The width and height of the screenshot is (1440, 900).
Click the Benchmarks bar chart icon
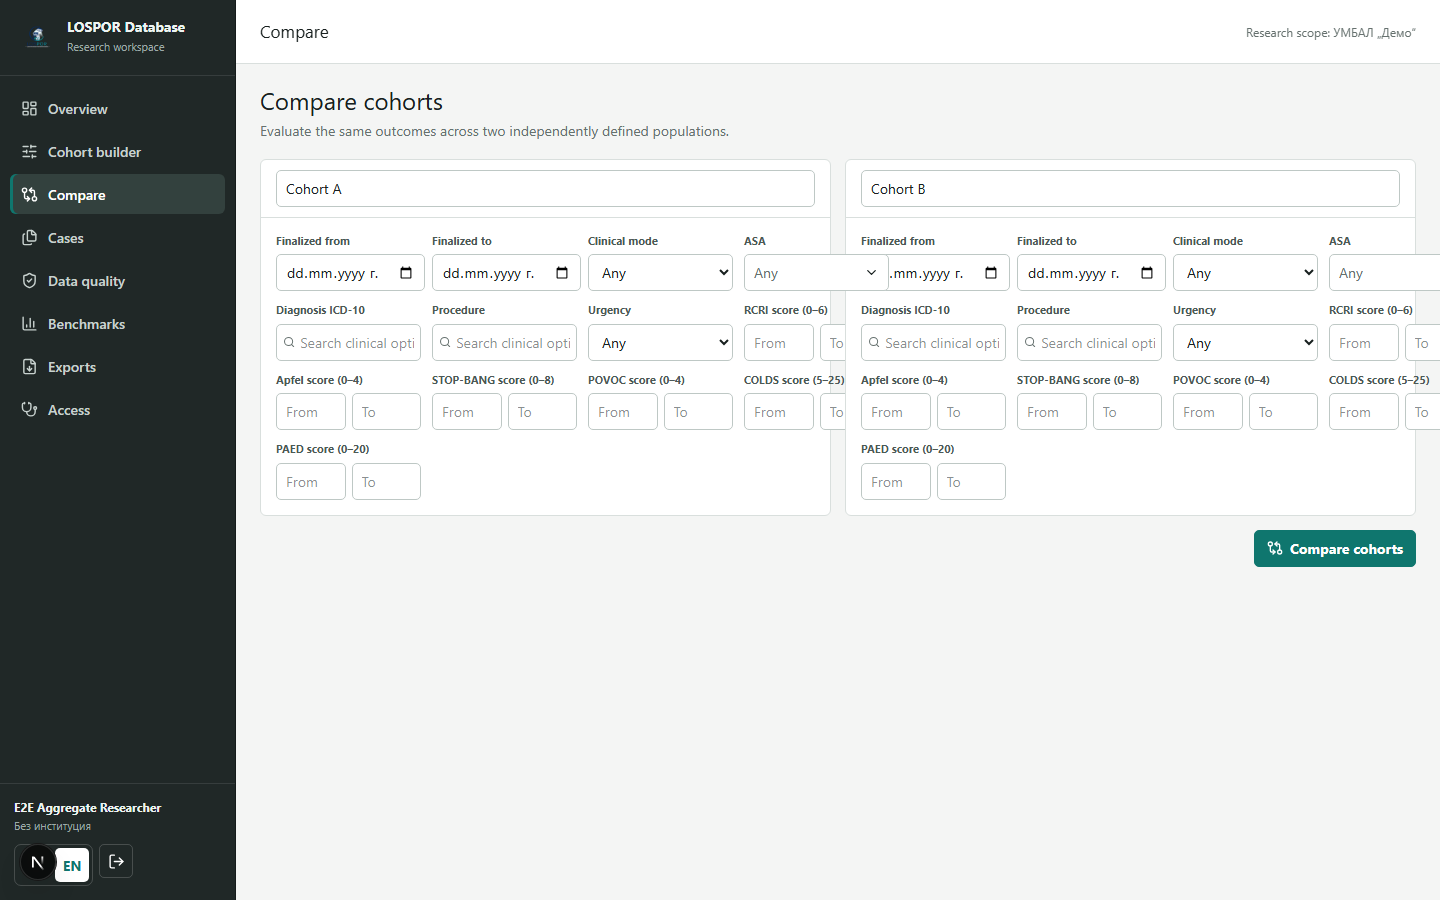(29, 324)
